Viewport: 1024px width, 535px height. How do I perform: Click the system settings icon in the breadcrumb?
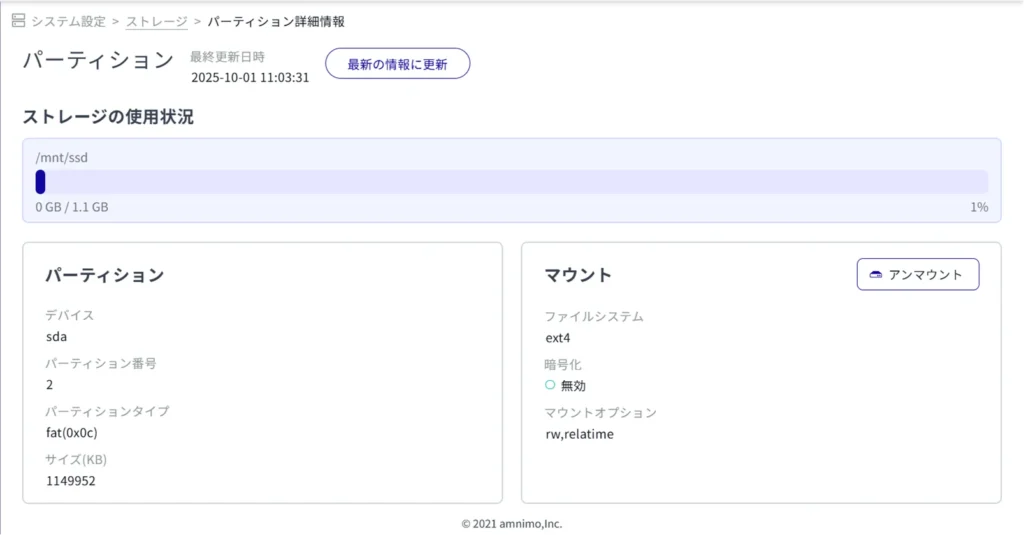click(18, 21)
